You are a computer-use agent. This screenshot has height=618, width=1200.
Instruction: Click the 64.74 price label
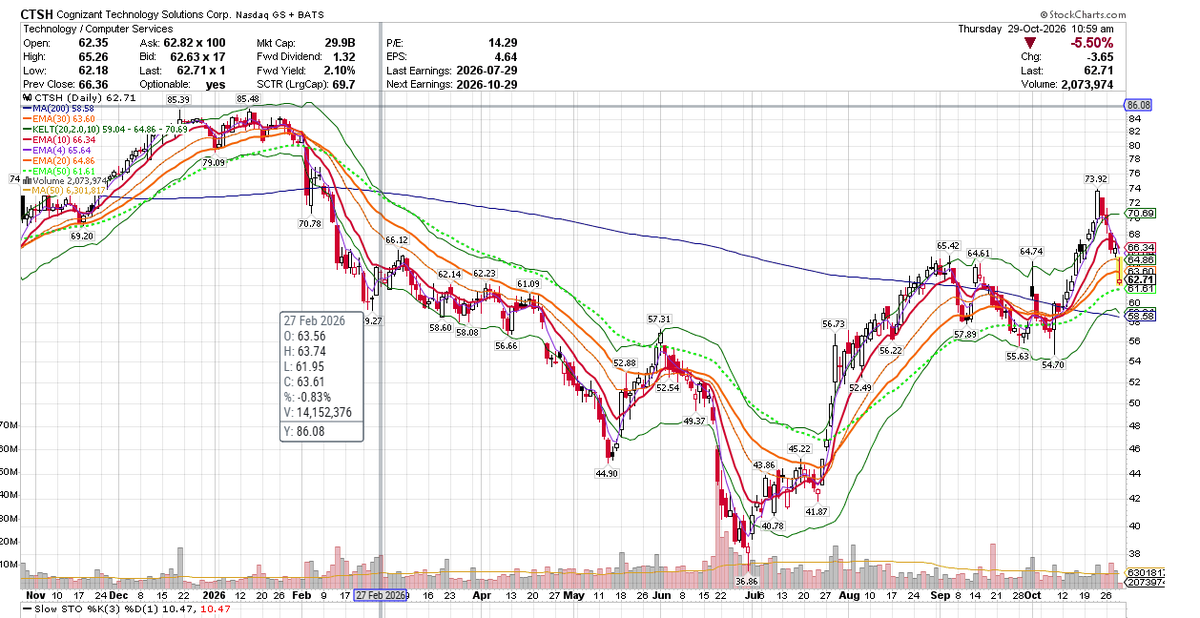click(1032, 251)
